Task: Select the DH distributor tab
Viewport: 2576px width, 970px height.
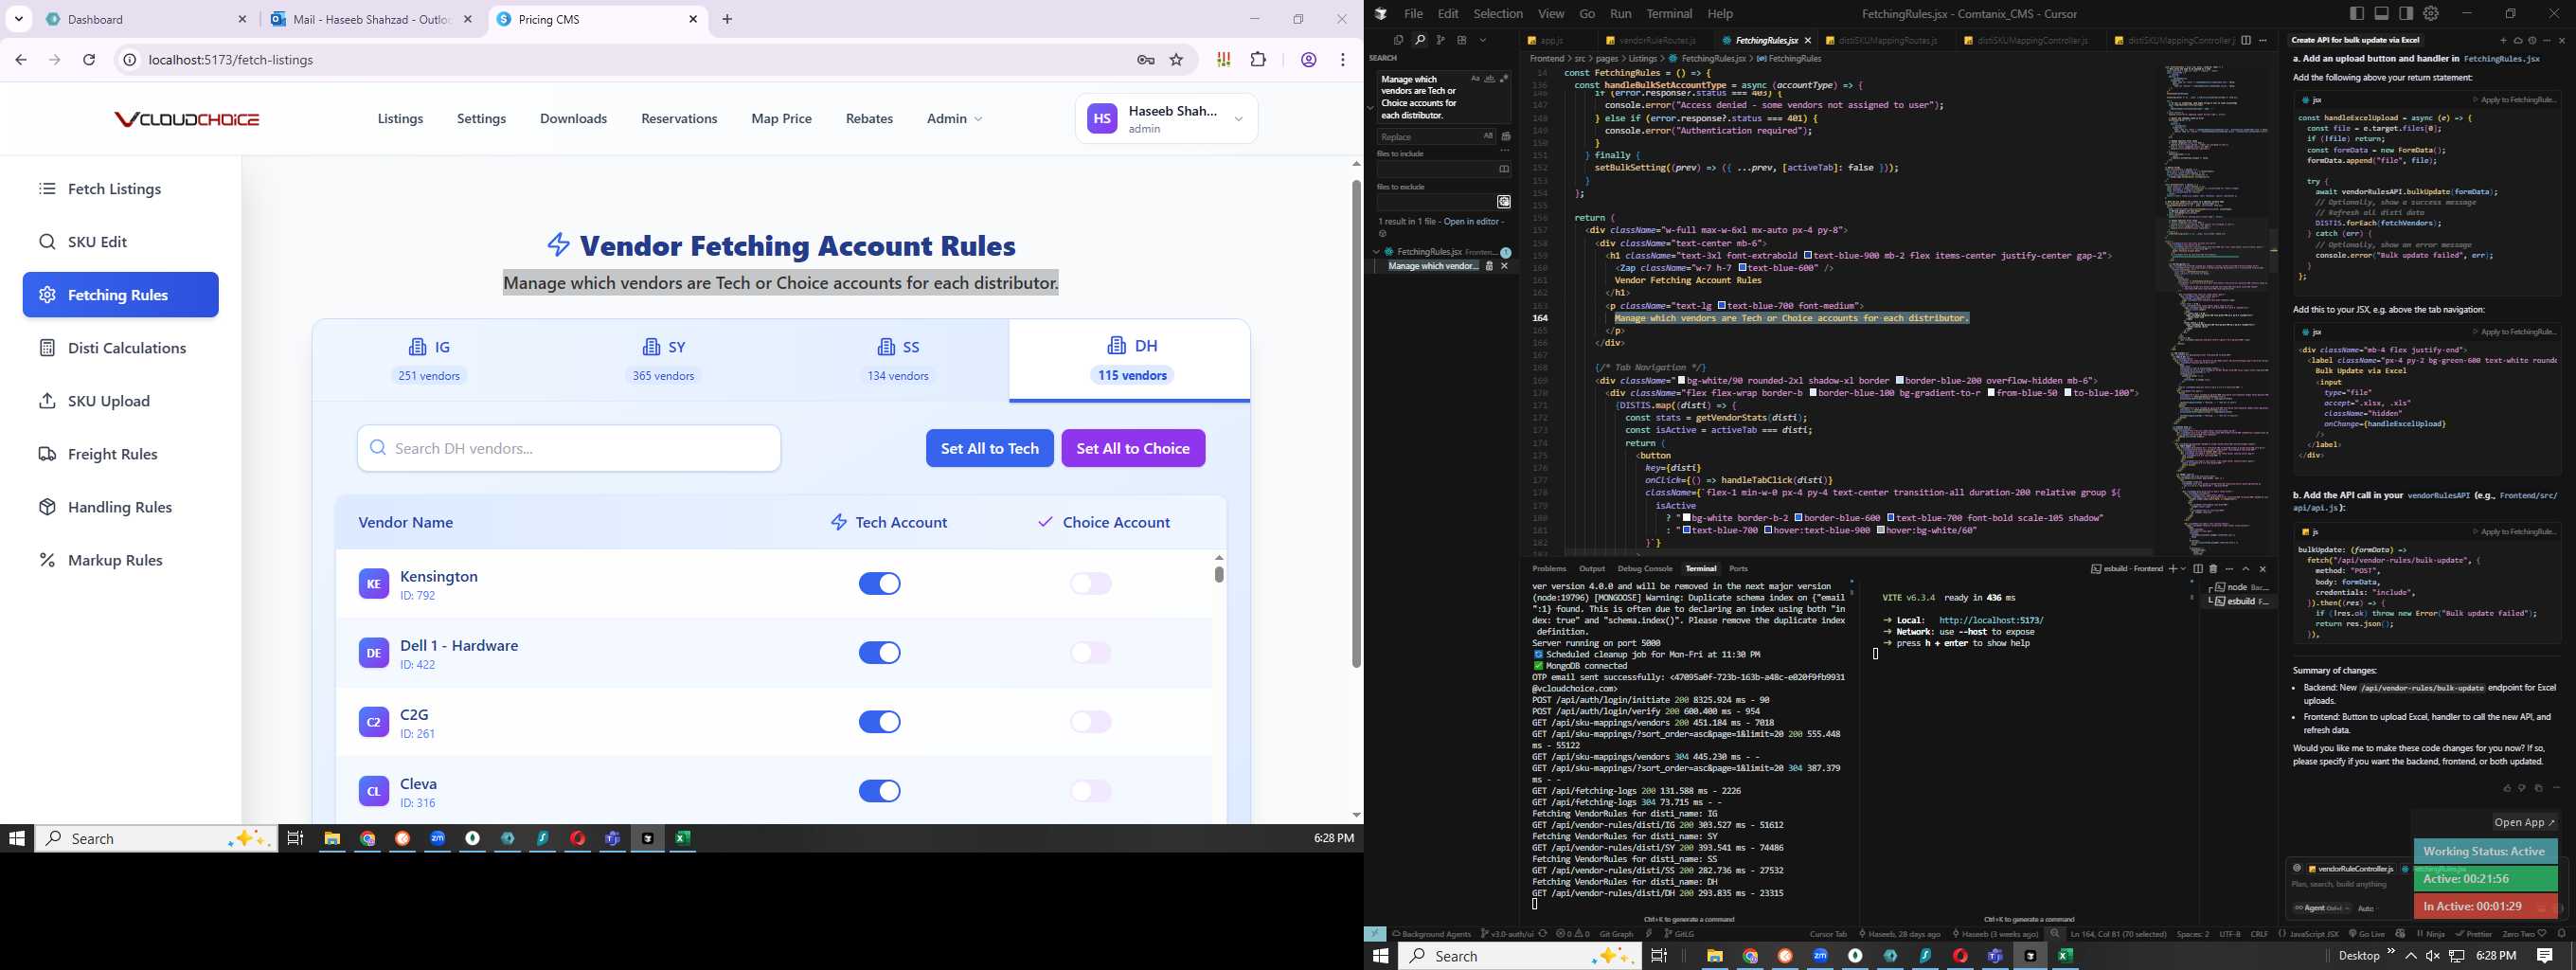Action: pyautogui.click(x=1131, y=360)
